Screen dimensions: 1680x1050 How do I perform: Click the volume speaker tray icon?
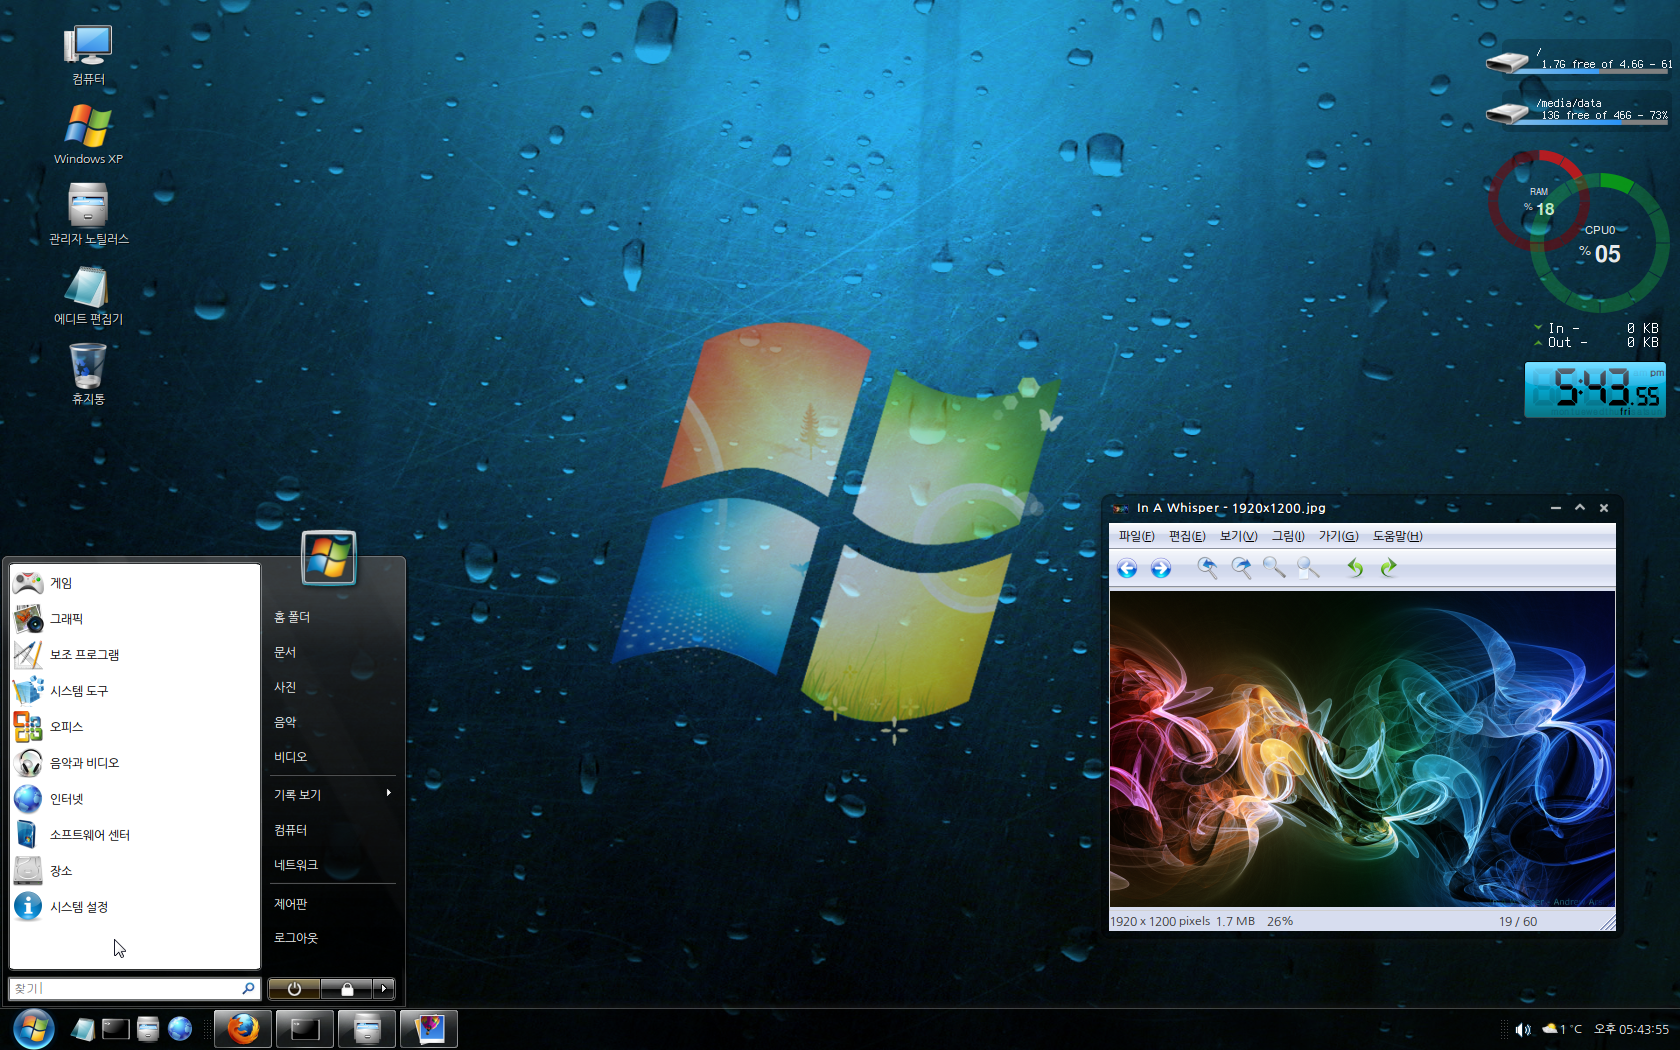(1523, 1029)
